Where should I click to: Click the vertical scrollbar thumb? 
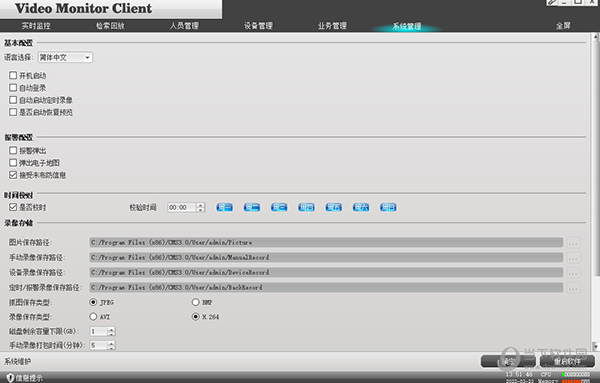point(595,158)
